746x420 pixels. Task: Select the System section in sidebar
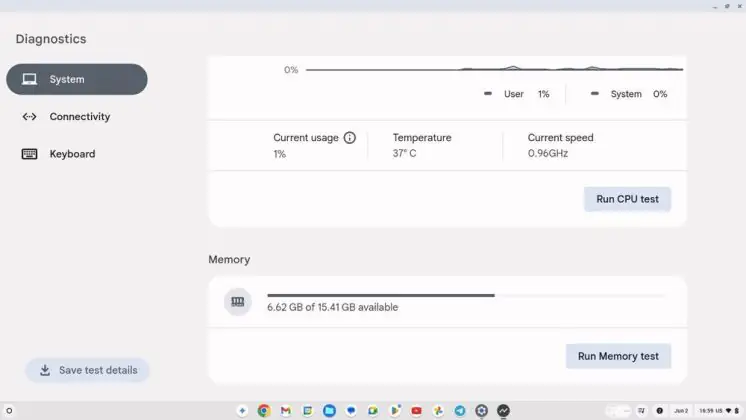tap(77, 79)
